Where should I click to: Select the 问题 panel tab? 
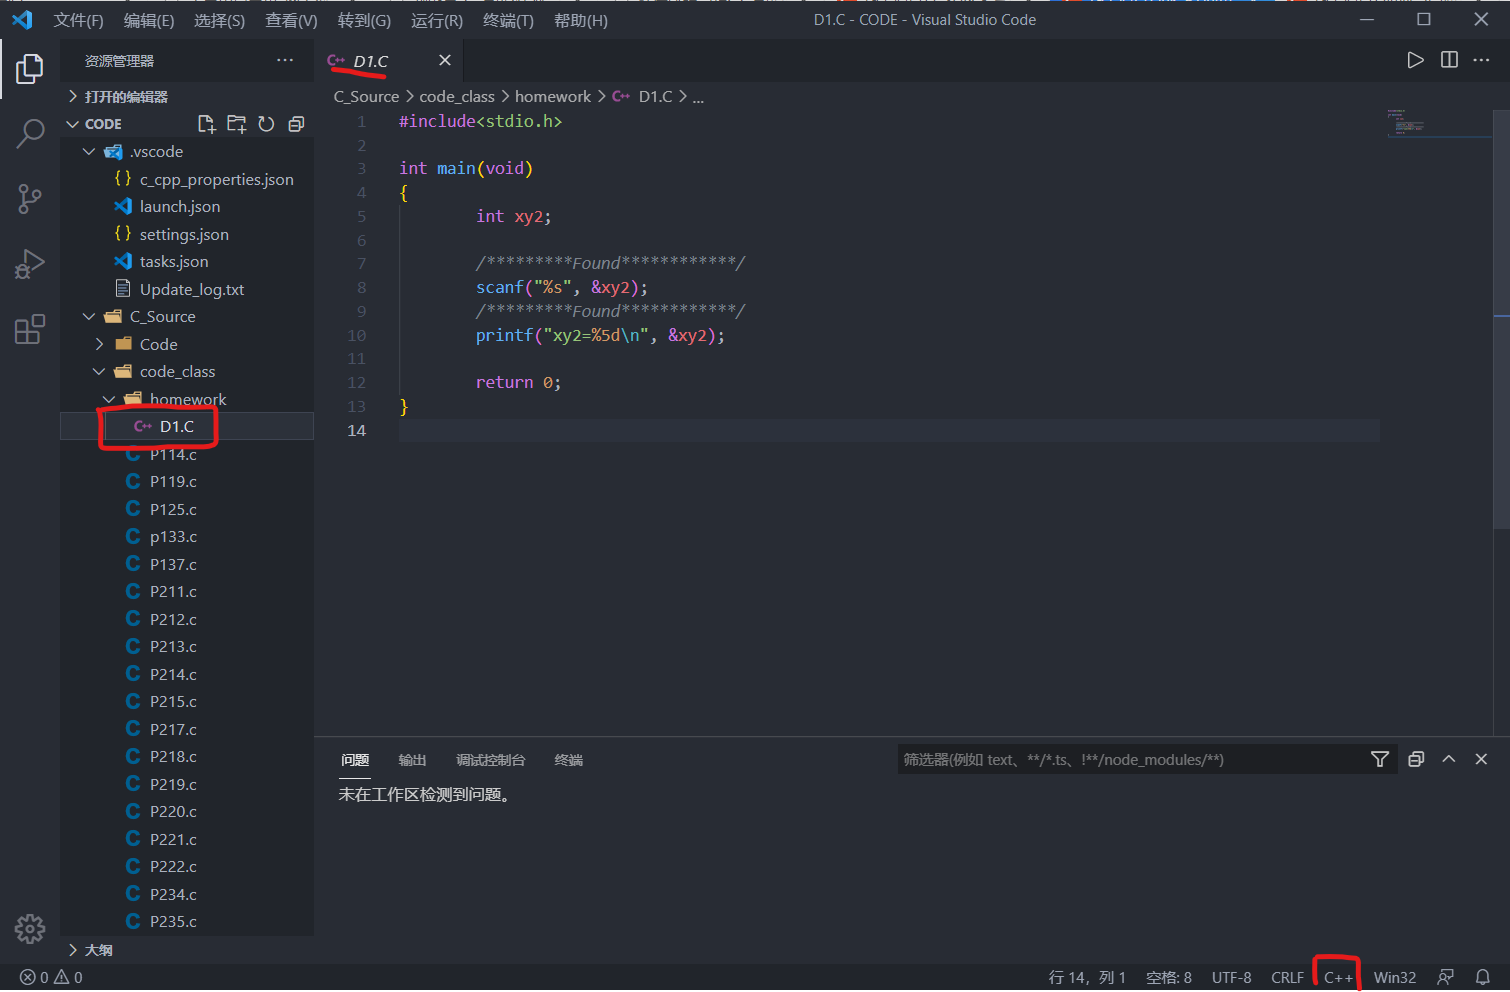pyautogui.click(x=355, y=760)
